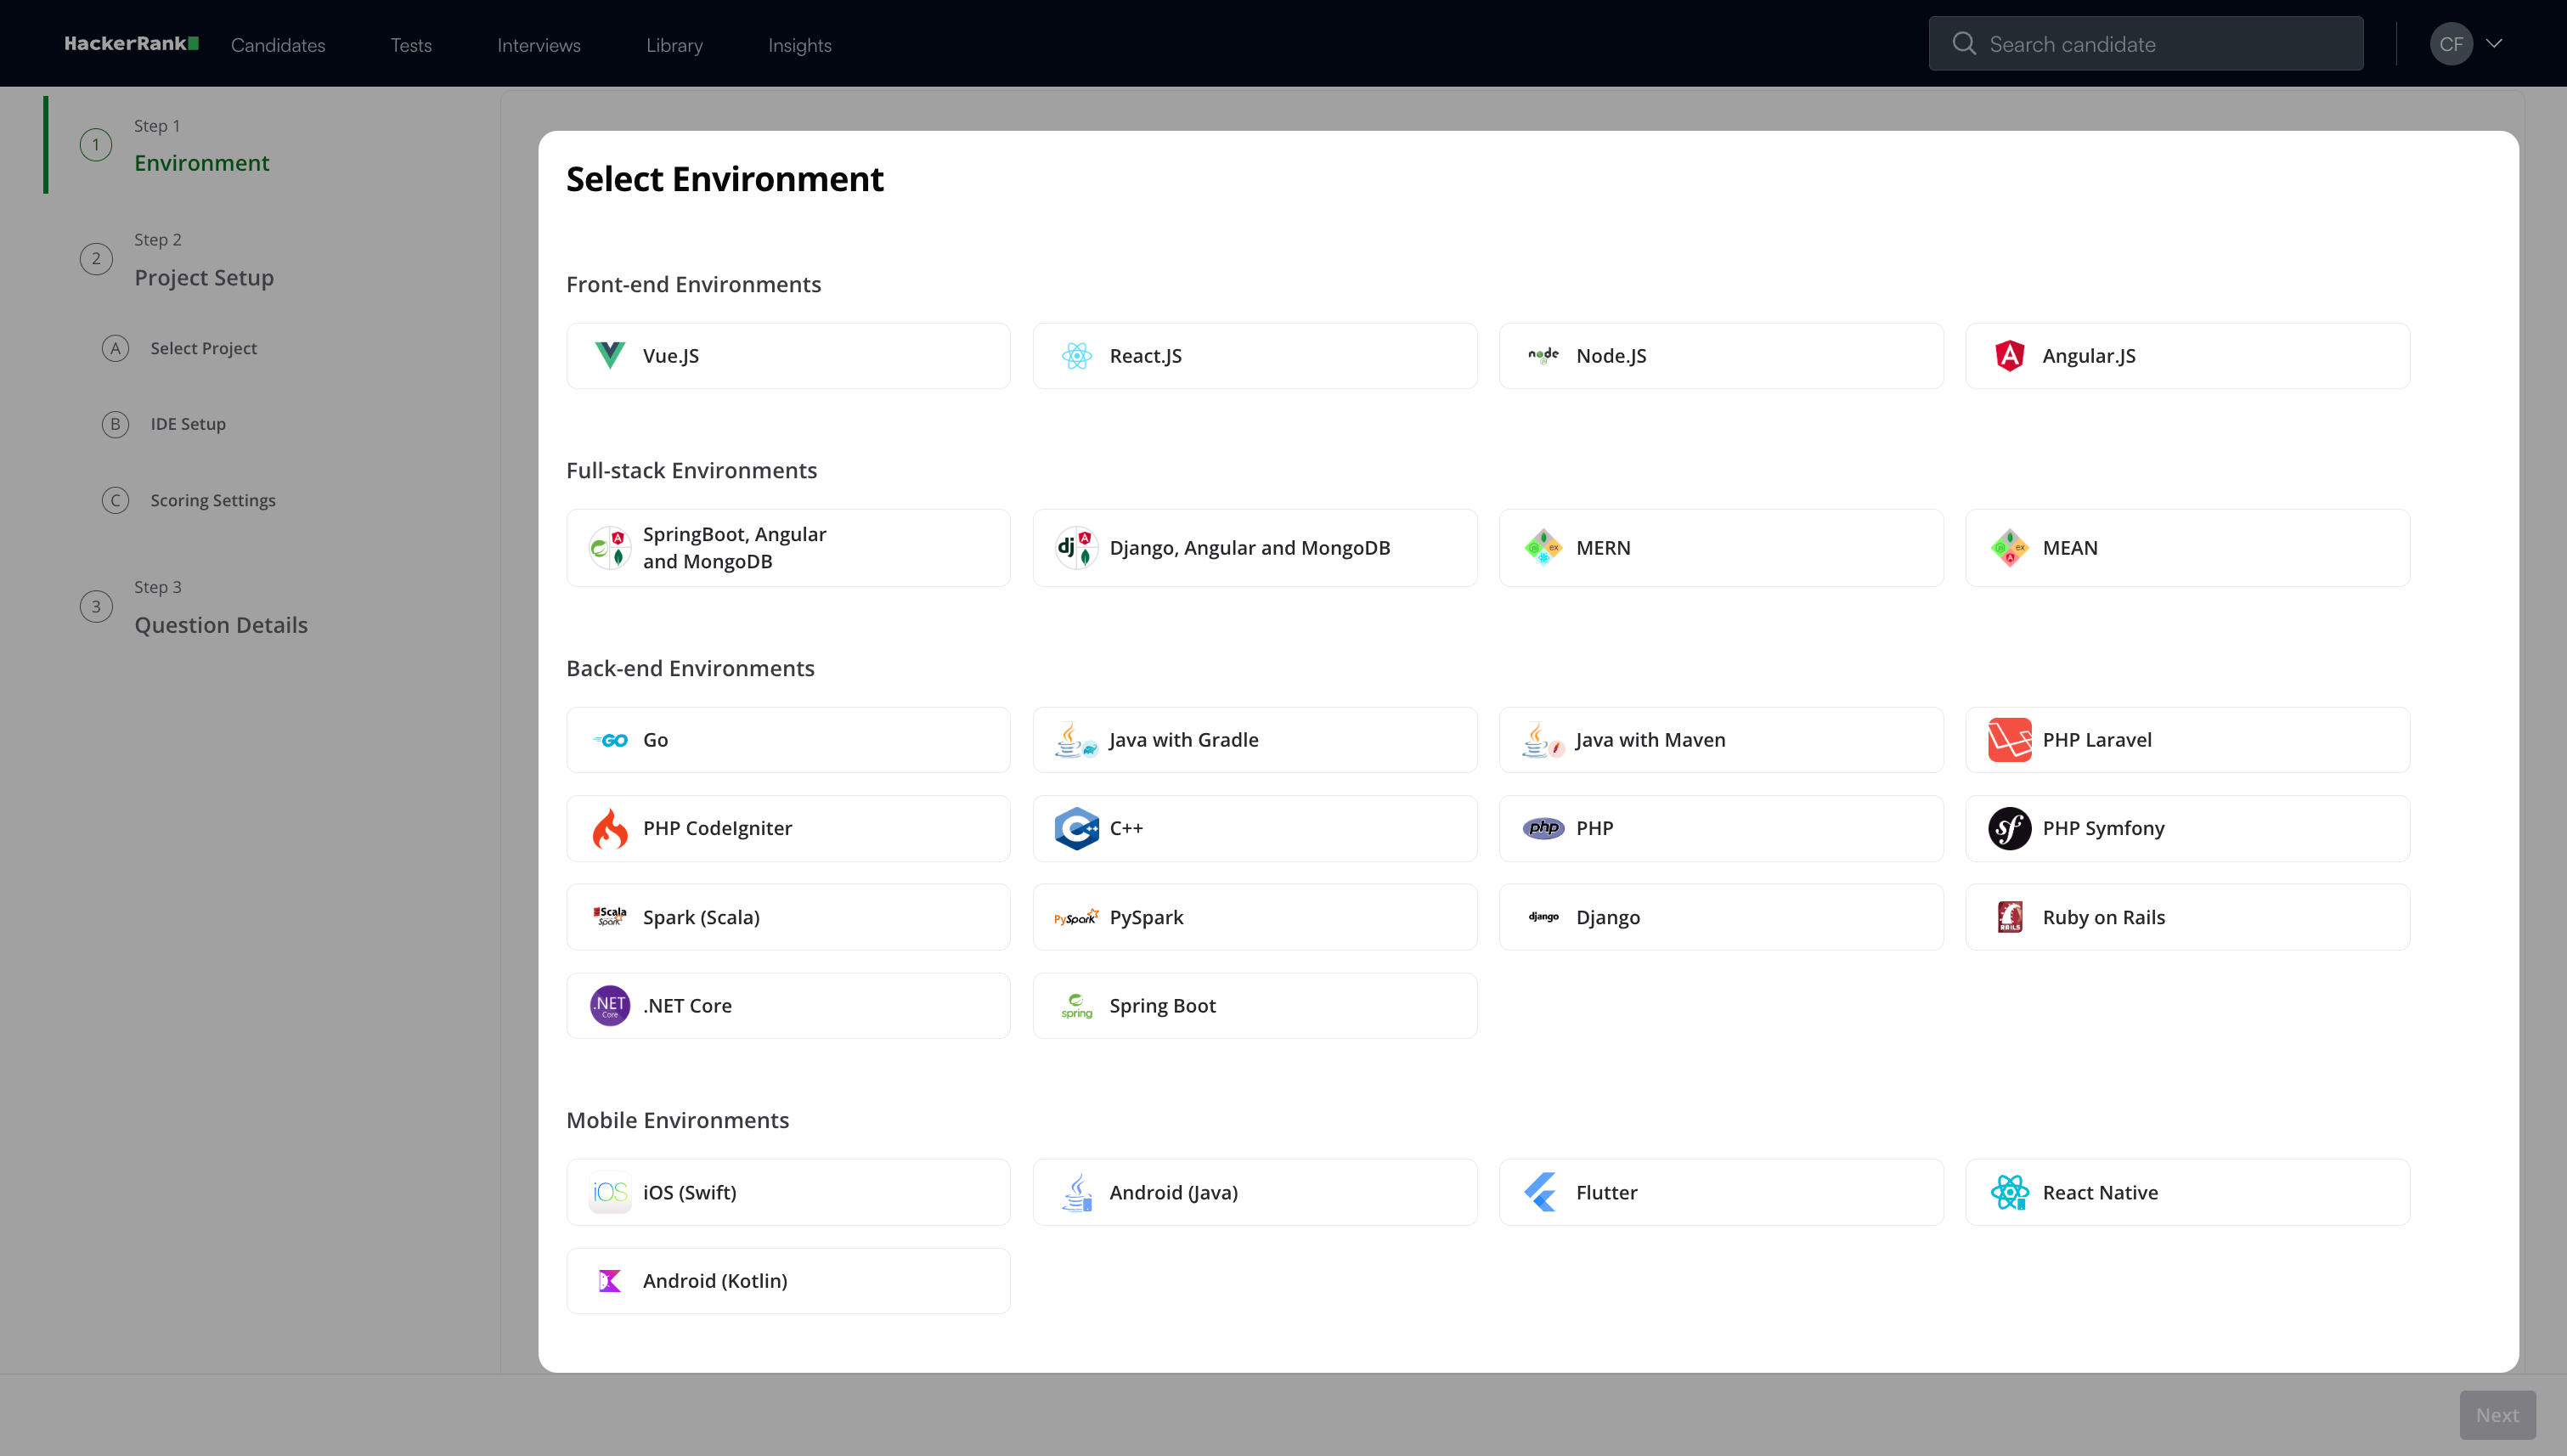2567x1456 pixels.
Task: Click the Vue.JS logo icon
Action: click(609, 356)
